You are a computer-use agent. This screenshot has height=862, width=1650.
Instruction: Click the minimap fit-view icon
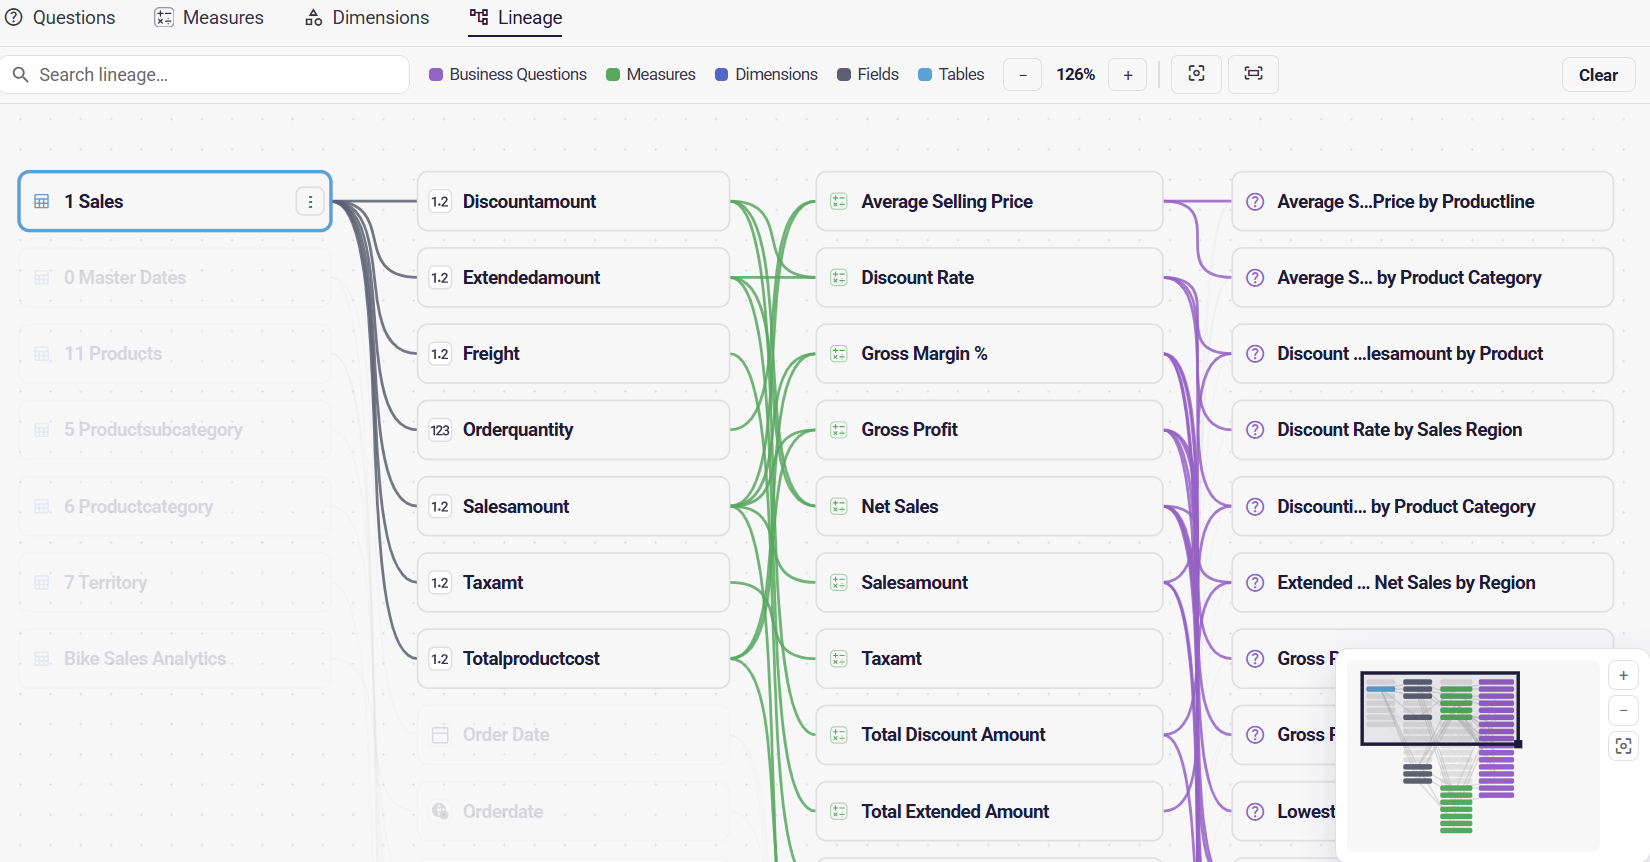point(1623,746)
